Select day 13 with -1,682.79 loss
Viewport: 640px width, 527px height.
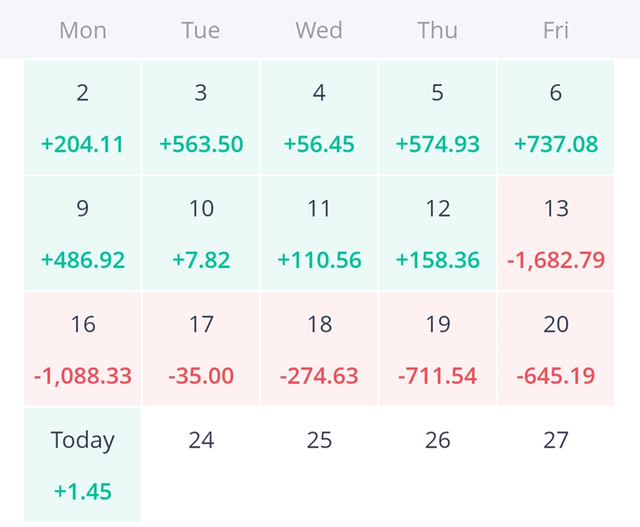click(x=556, y=234)
